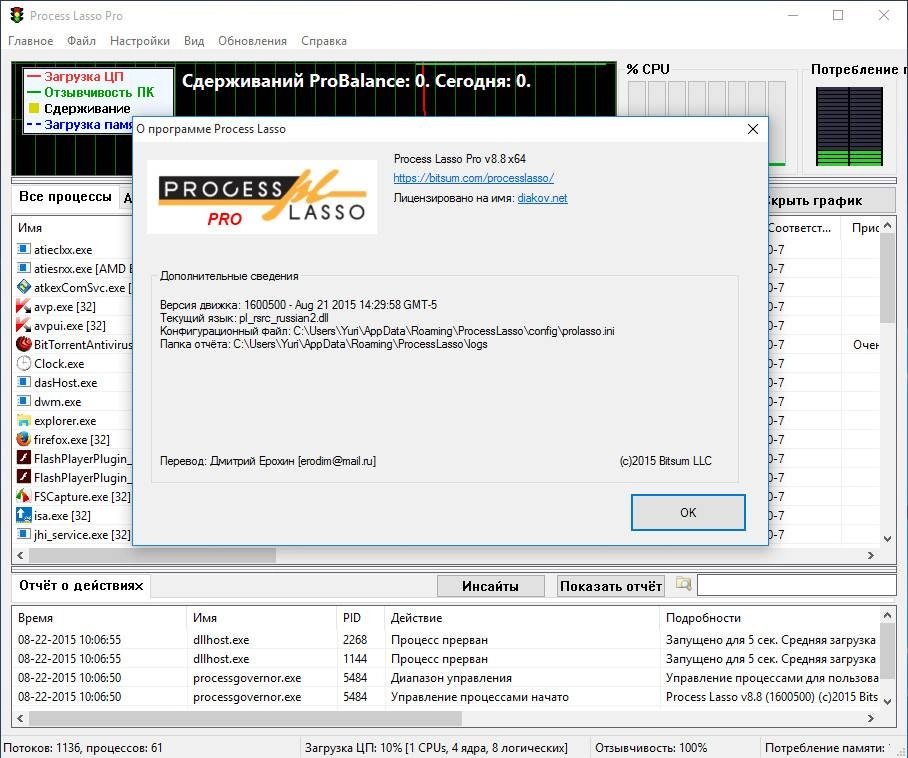The width and height of the screenshot is (908, 758).
Task: Click action log horizontal scroll-right arrow
Action: pos(870,718)
